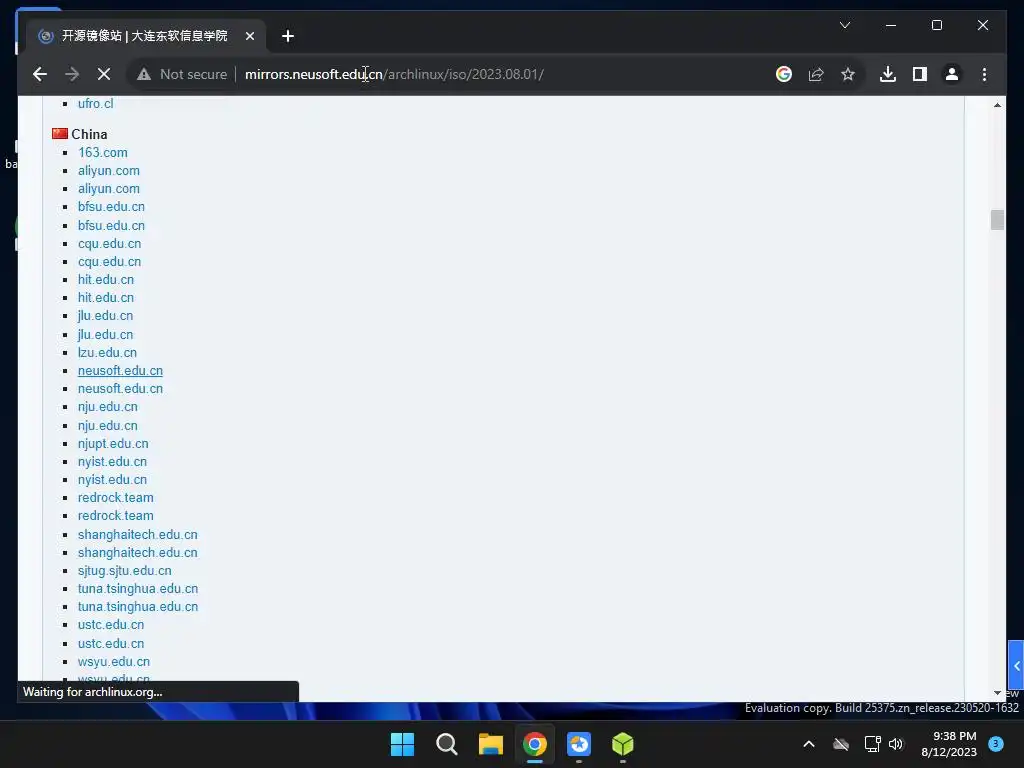Open 163.com mirror link
The width and height of the screenshot is (1024, 768).
103,152
